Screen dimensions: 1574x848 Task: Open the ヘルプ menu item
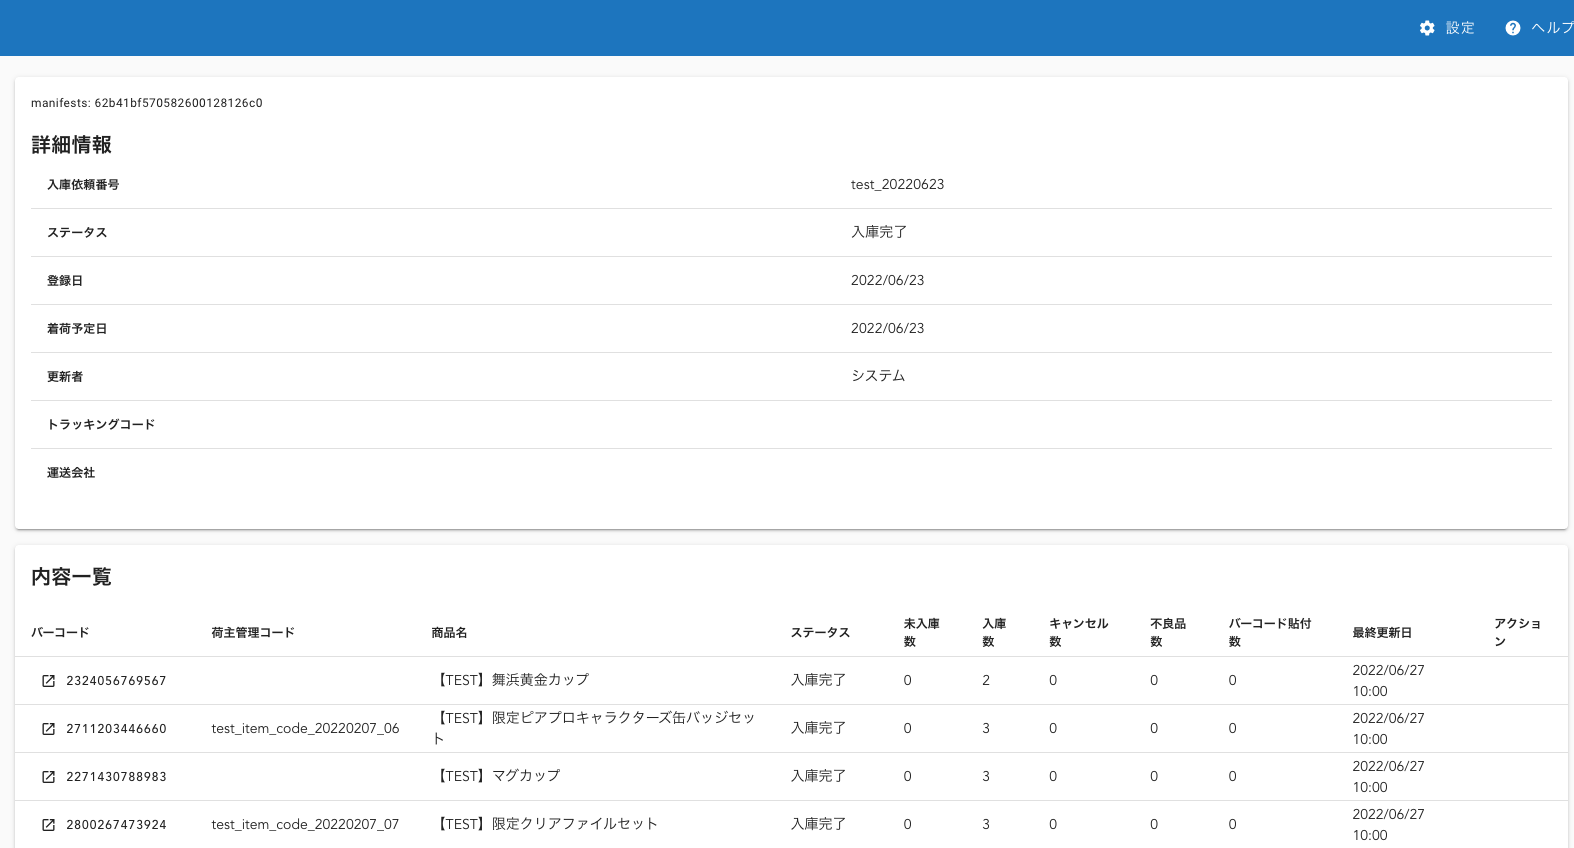click(1551, 28)
